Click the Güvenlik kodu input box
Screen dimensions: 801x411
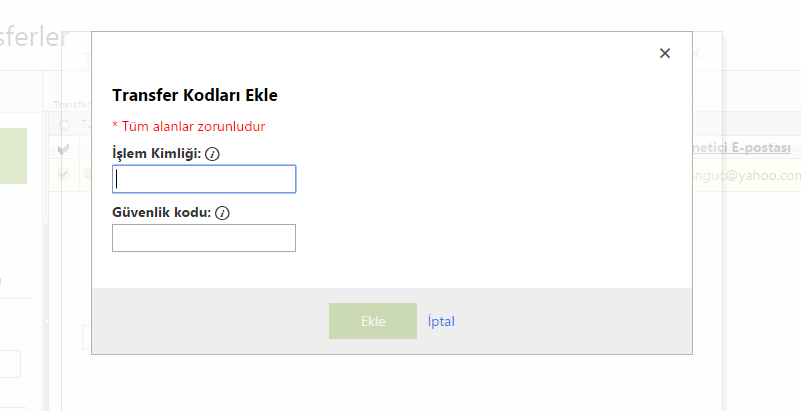pos(204,238)
